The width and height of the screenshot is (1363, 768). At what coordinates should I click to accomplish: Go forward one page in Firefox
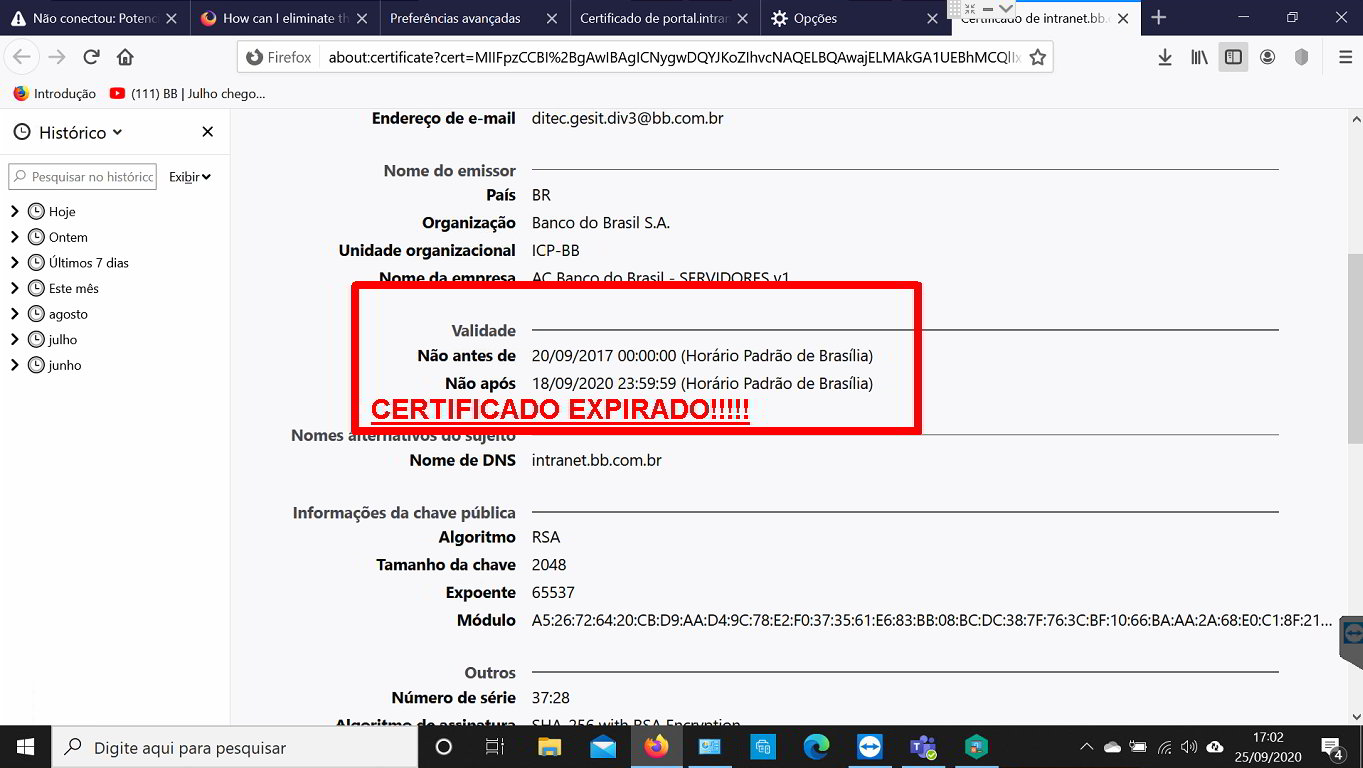pos(57,57)
